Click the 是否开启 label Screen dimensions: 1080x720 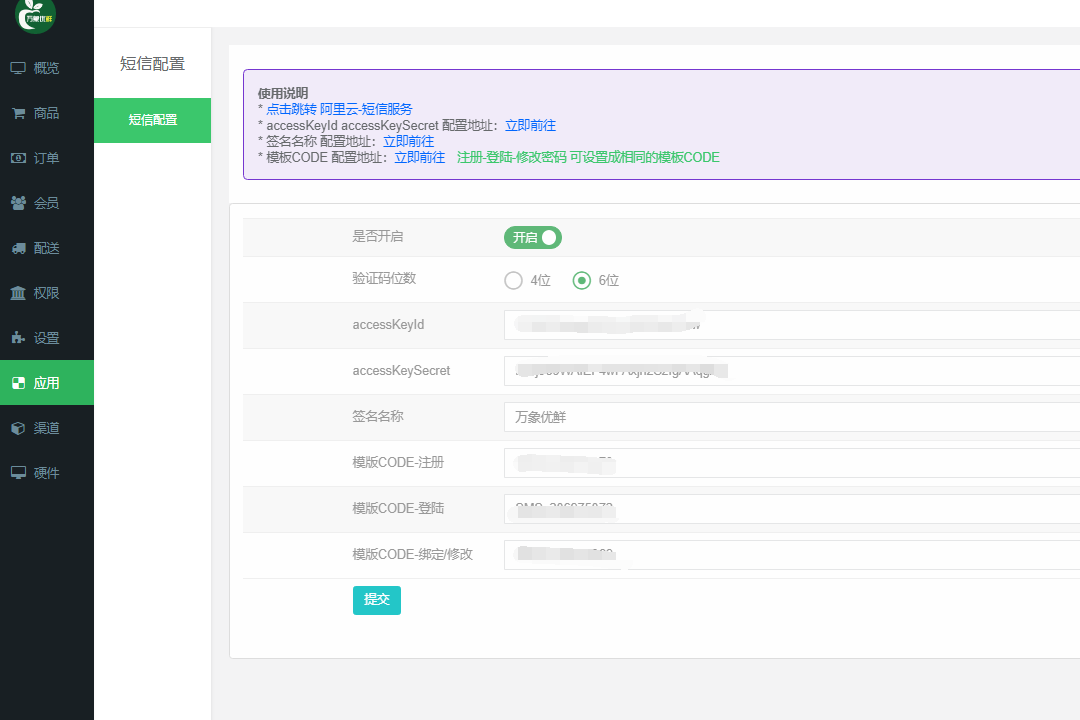377,236
